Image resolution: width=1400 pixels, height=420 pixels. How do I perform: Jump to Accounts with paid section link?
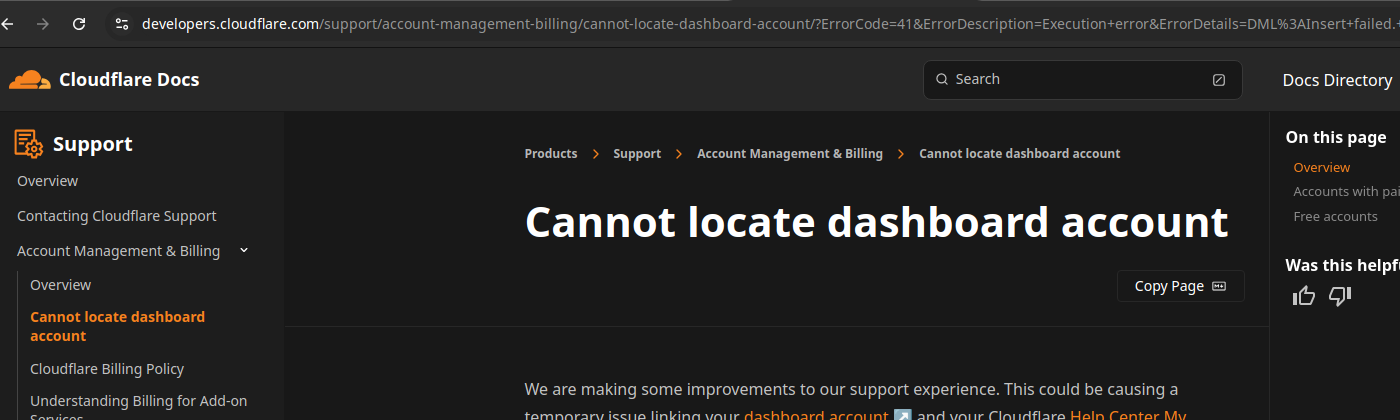pyautogui.click(x=1346, y=192)
